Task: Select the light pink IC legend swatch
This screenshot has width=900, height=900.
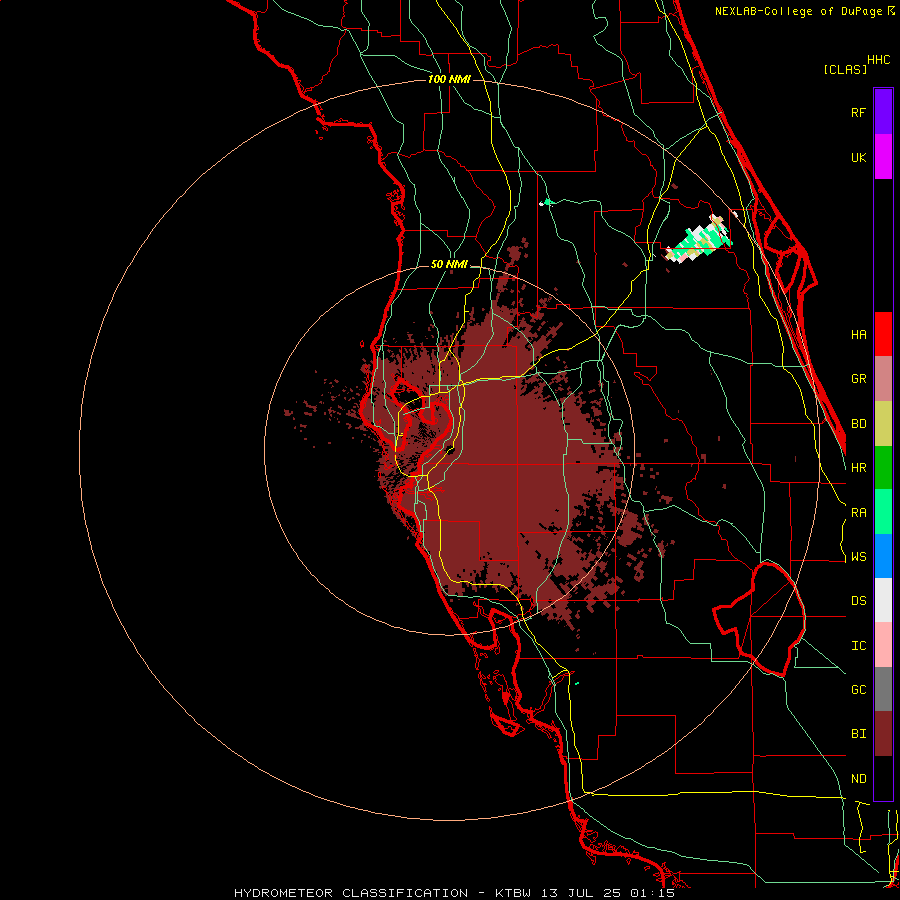Action: point(883,645)
